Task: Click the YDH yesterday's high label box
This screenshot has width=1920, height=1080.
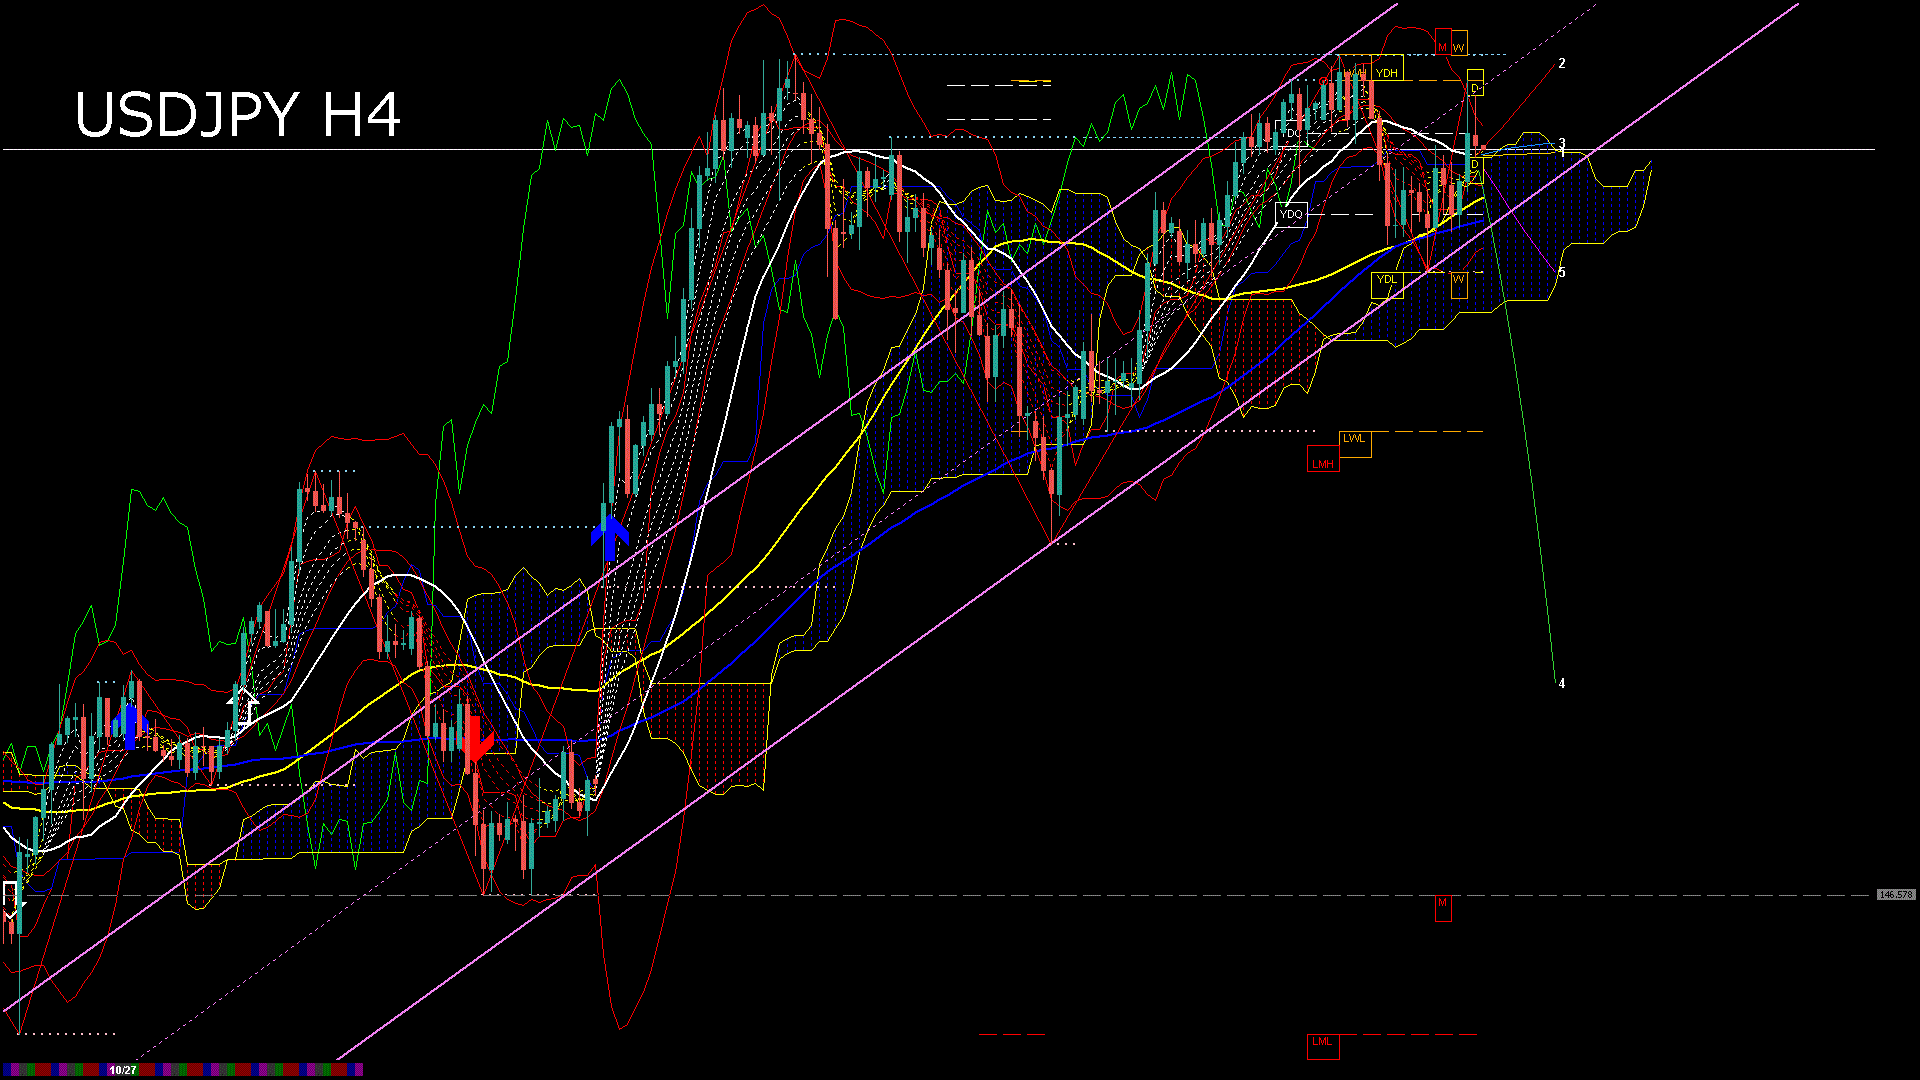Action: tap(1388, 71)
